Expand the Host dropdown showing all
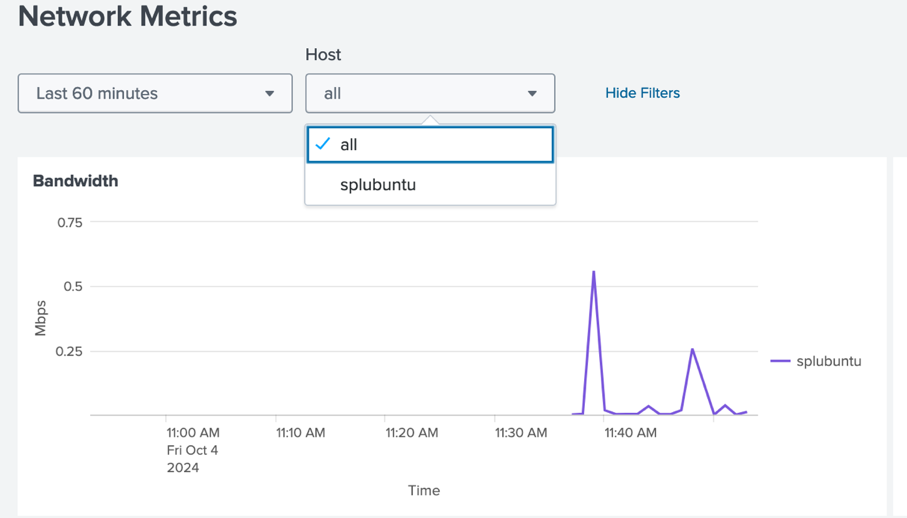The width and height of the screenshot is (907, 518). coord(429,93)
